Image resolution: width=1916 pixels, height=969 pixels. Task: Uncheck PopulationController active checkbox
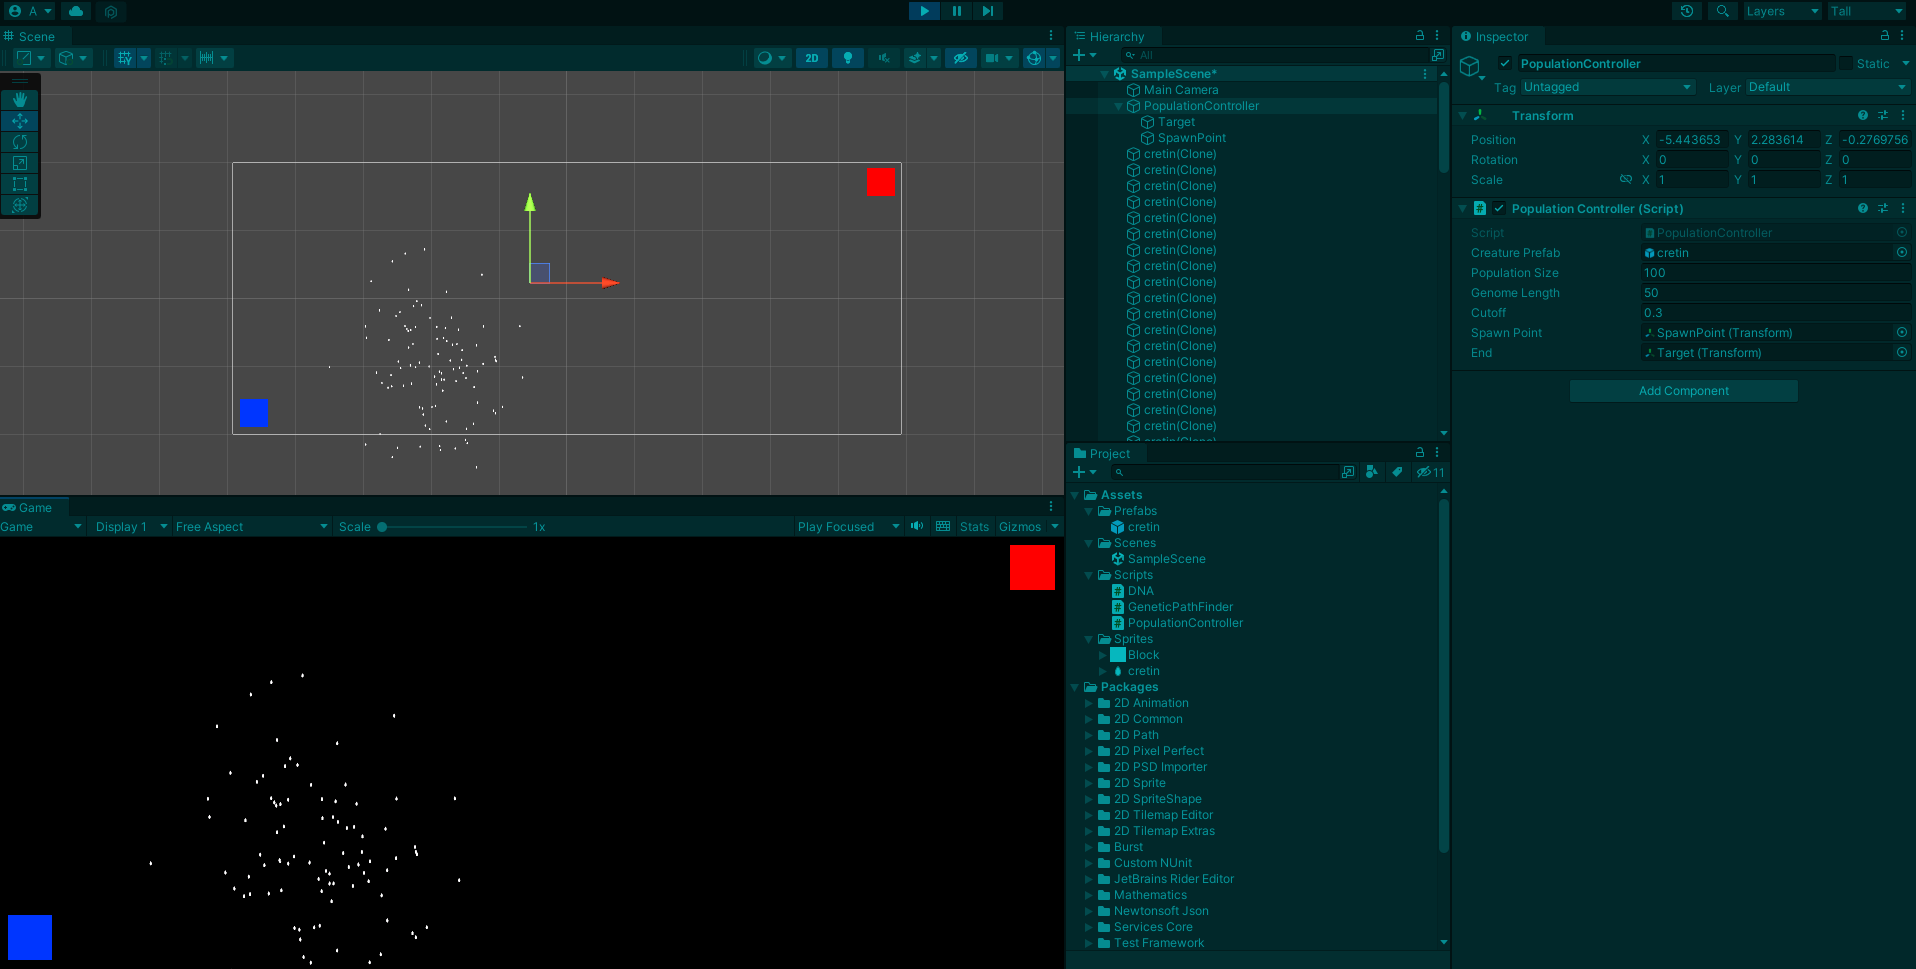tap(1505, 63)
